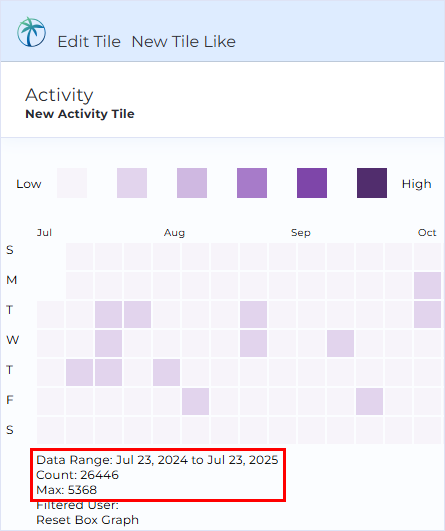Click the medium purple fourth legend swatch
This screenshot has height=531, width=445.
[x=252, y=183]
